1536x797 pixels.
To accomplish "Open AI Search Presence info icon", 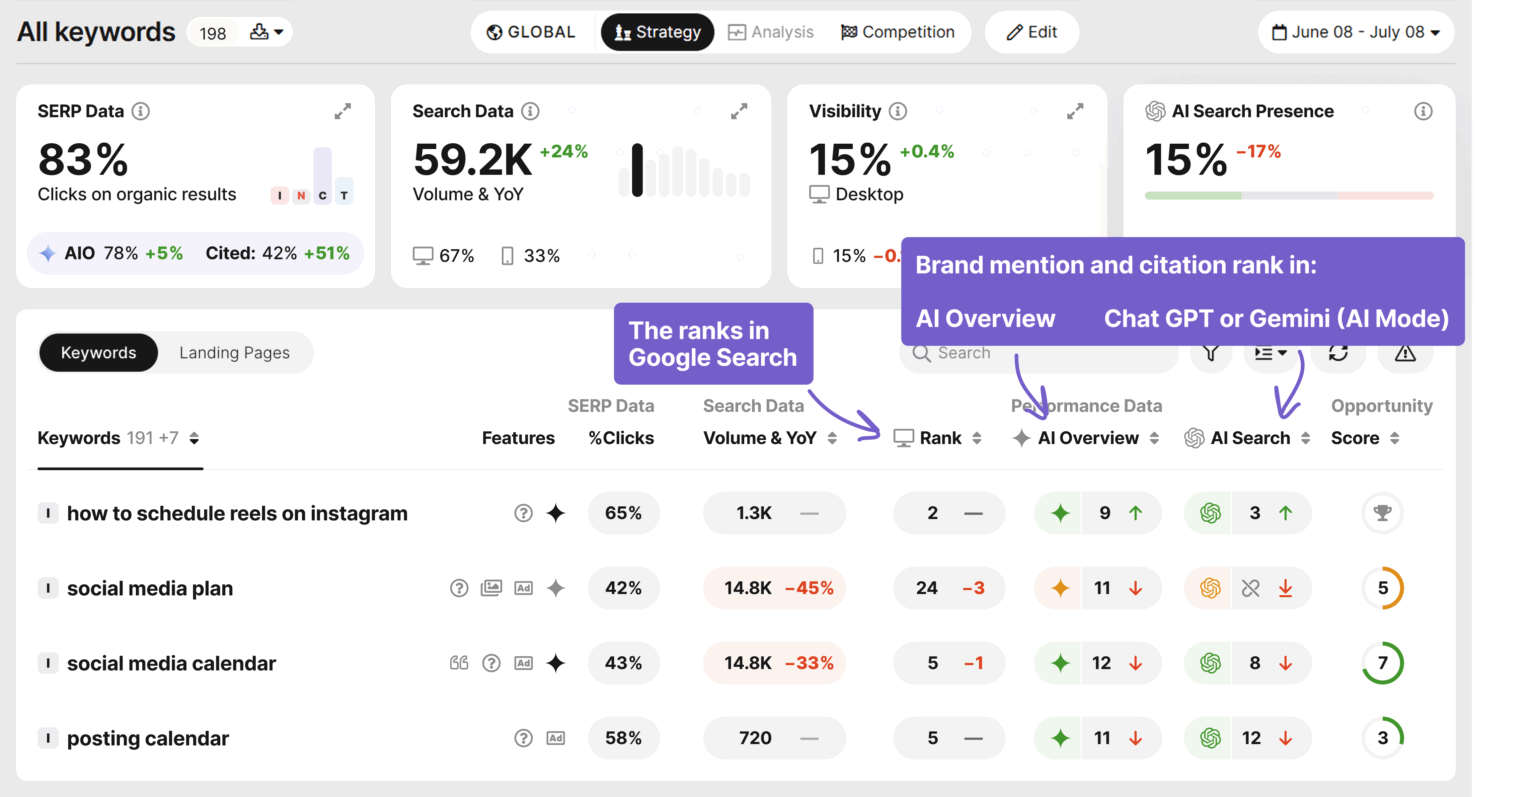I will click(1423, 111).
